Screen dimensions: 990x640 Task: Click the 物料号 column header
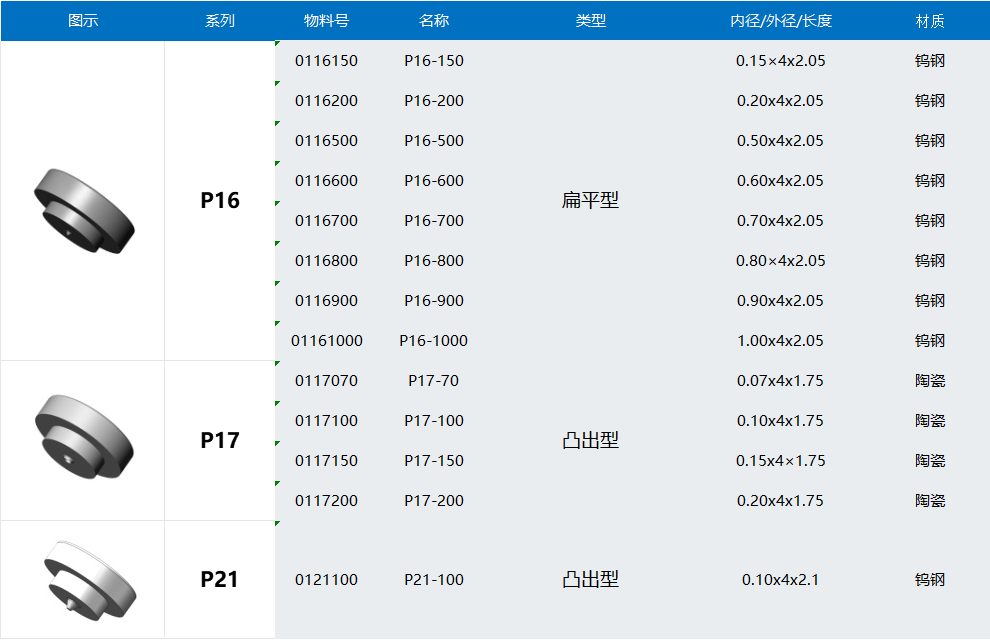326,21
